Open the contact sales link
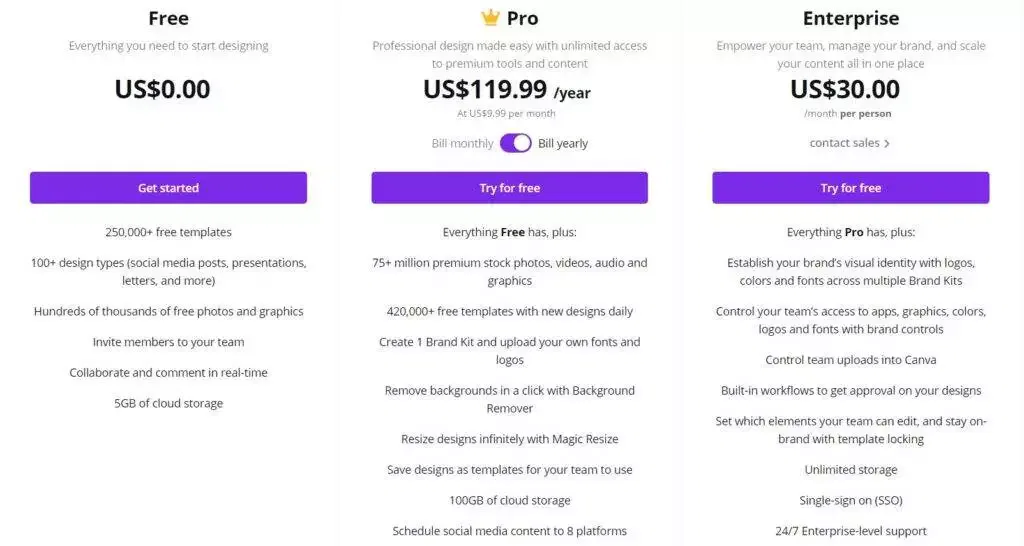The height and width of the screenshot is (546, 1024). click(x=845, y=143)
